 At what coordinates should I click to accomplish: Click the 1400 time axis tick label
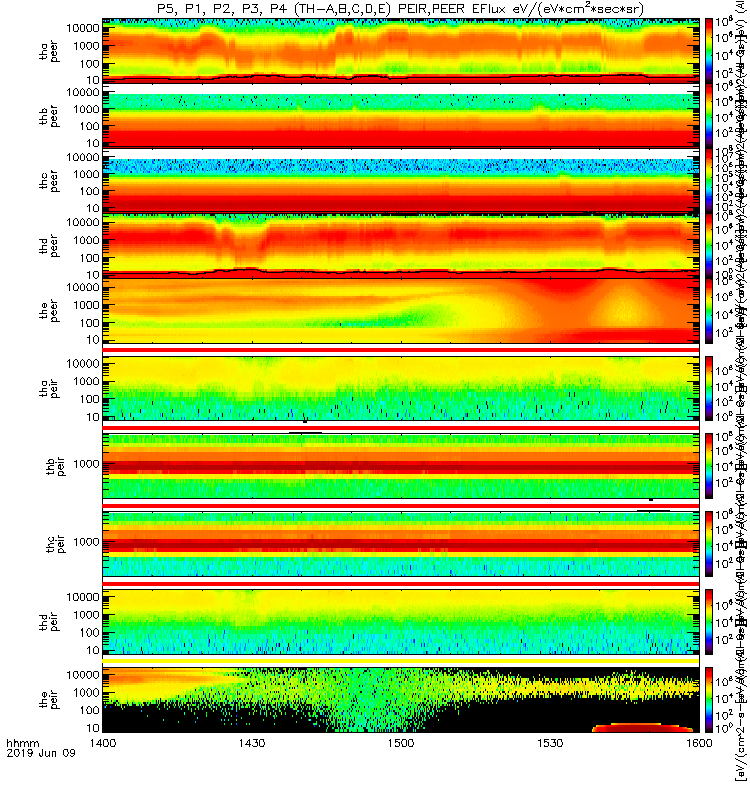point(103,743)
